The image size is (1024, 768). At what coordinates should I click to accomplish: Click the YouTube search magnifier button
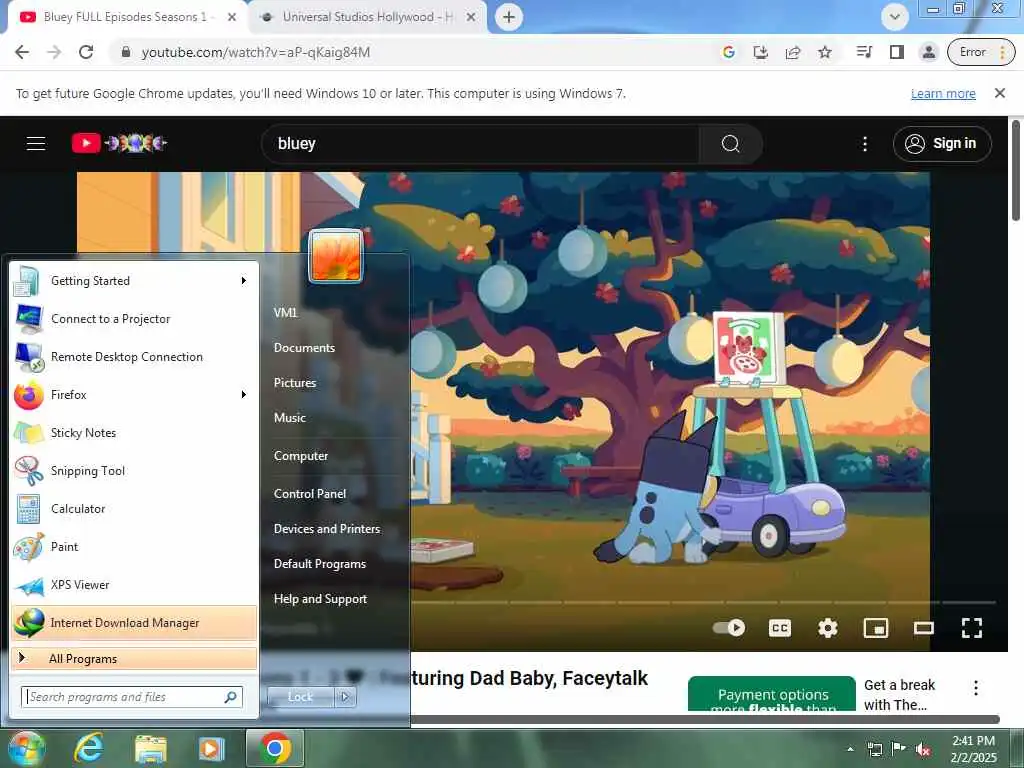(730, 144)
